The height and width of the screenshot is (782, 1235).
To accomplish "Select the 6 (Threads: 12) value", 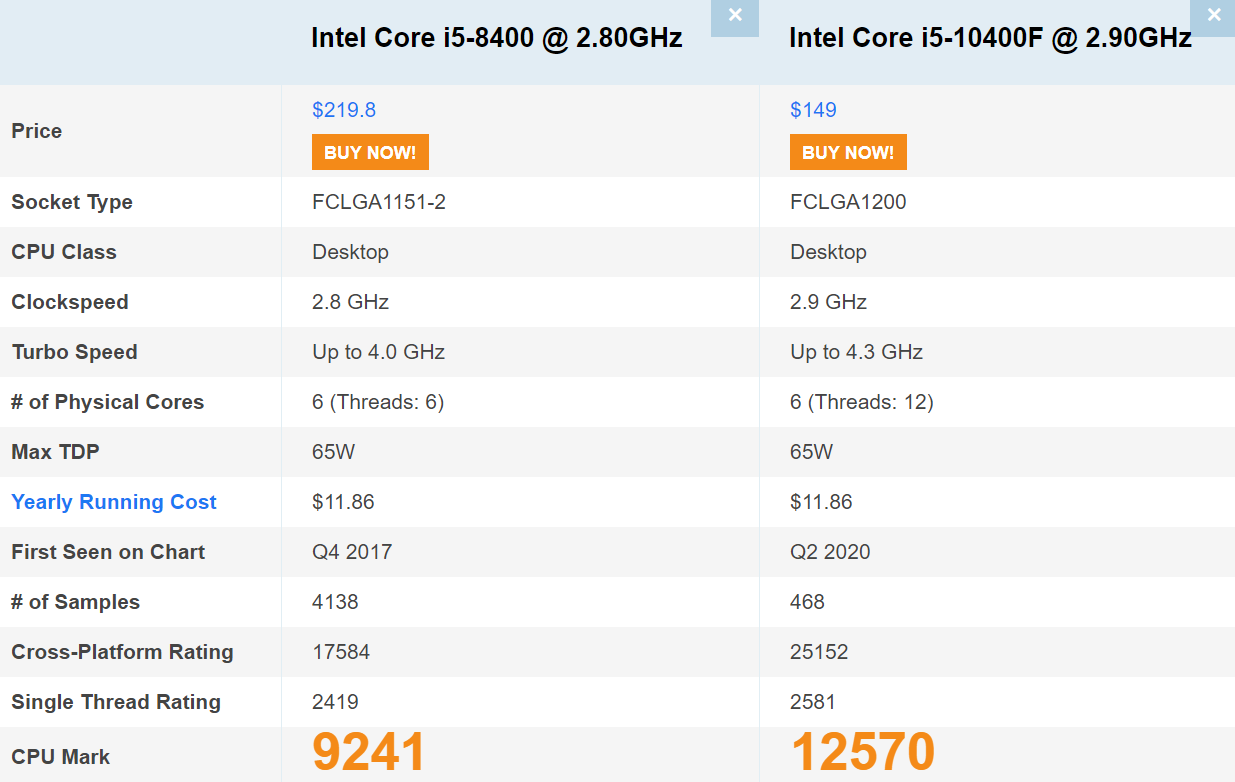I will point(862,402).
